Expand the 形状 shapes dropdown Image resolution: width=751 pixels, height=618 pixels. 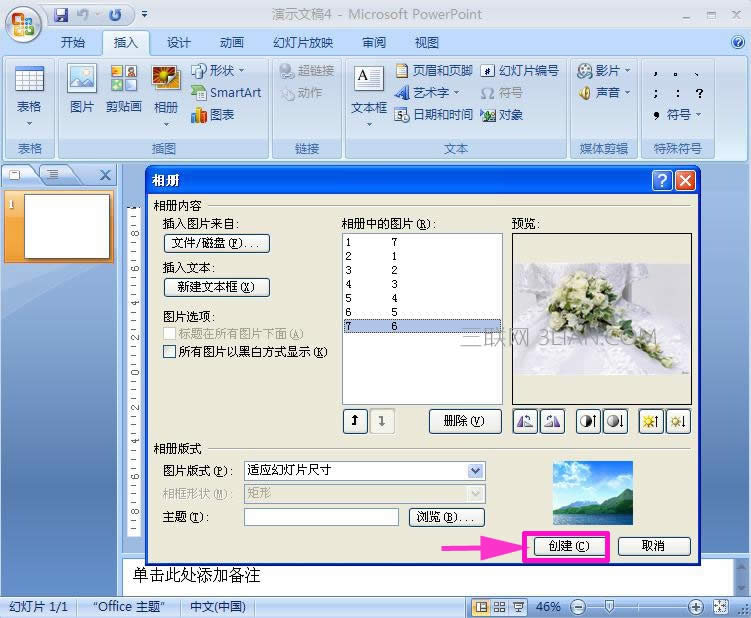[241, 71]
